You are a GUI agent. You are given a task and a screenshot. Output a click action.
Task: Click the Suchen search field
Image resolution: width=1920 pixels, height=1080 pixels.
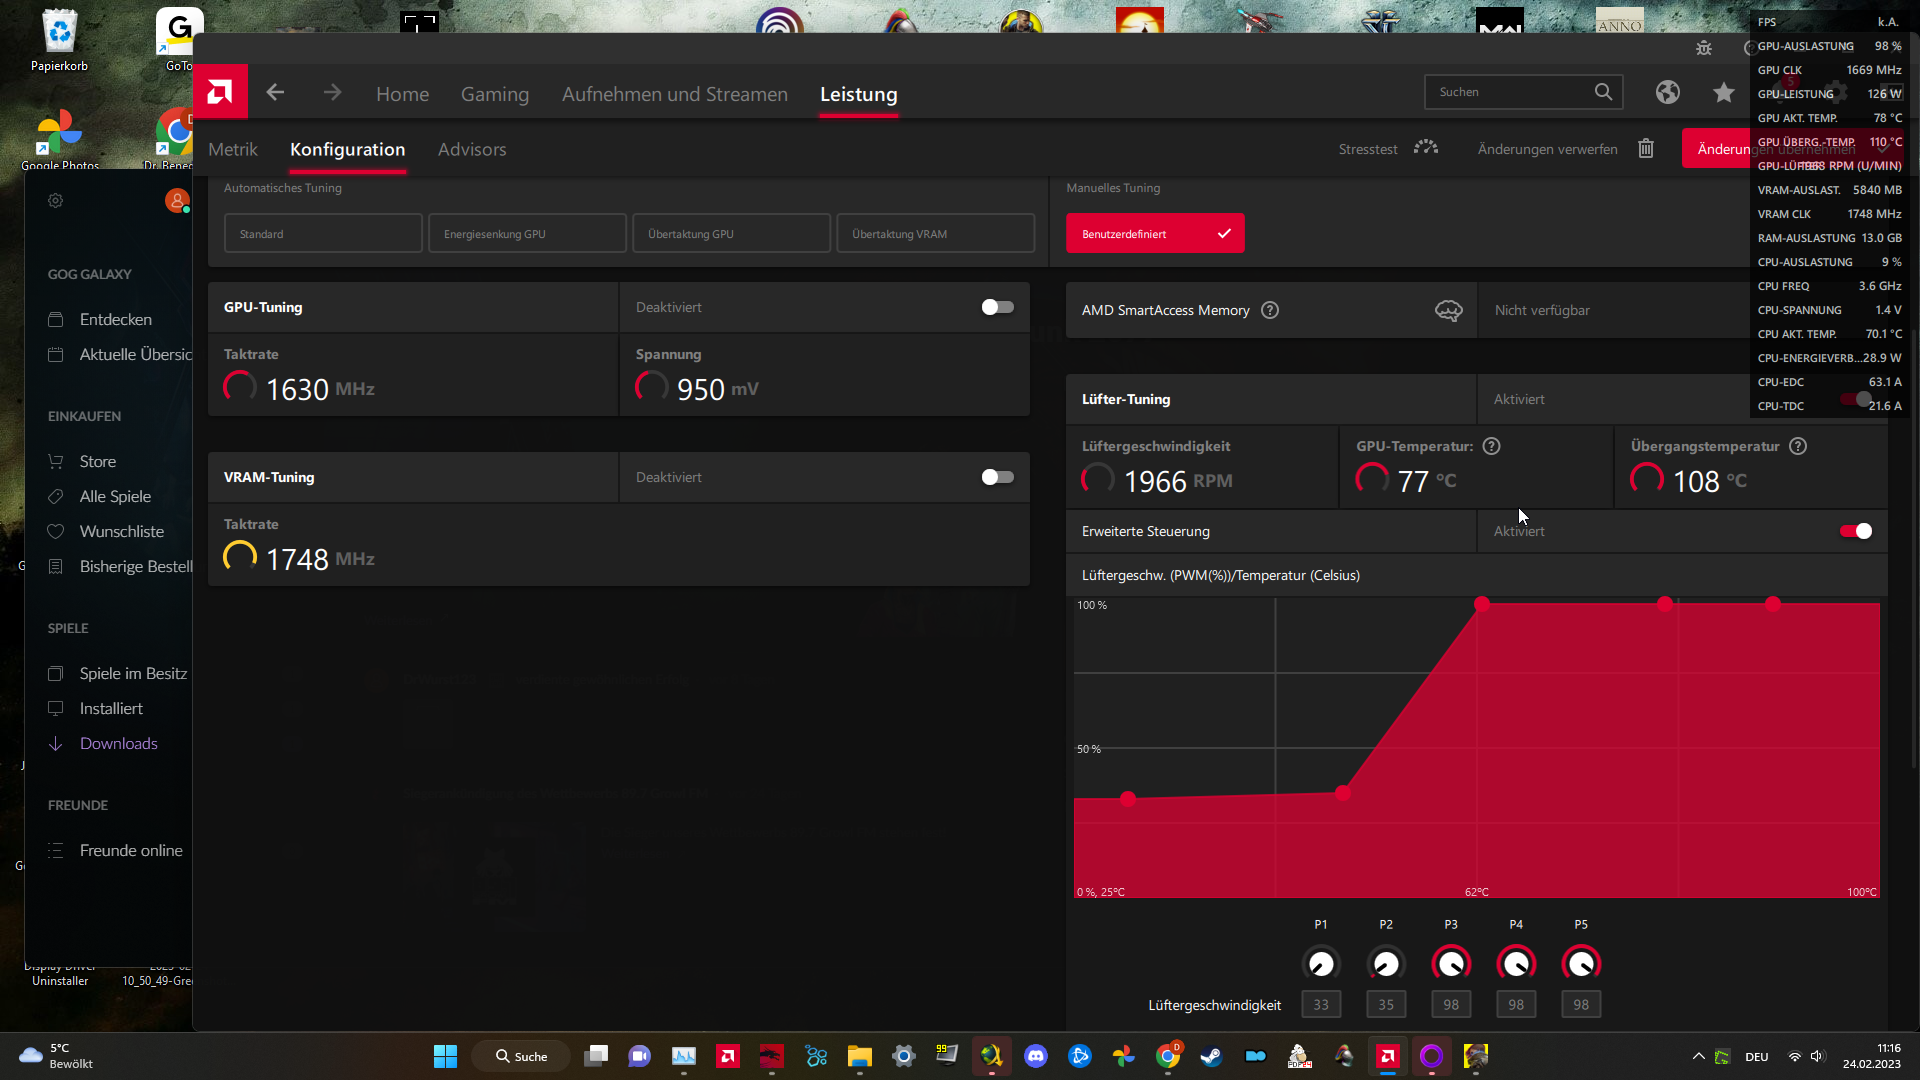pyautogui.click(x=1510, y=92)
